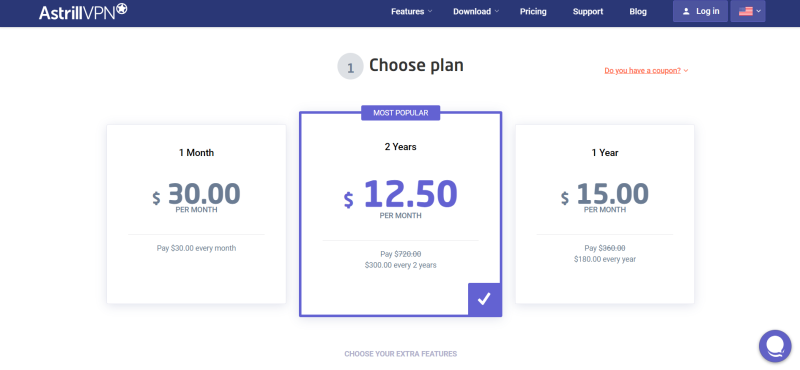Expand the Download menu chevron

click(496, 11)
